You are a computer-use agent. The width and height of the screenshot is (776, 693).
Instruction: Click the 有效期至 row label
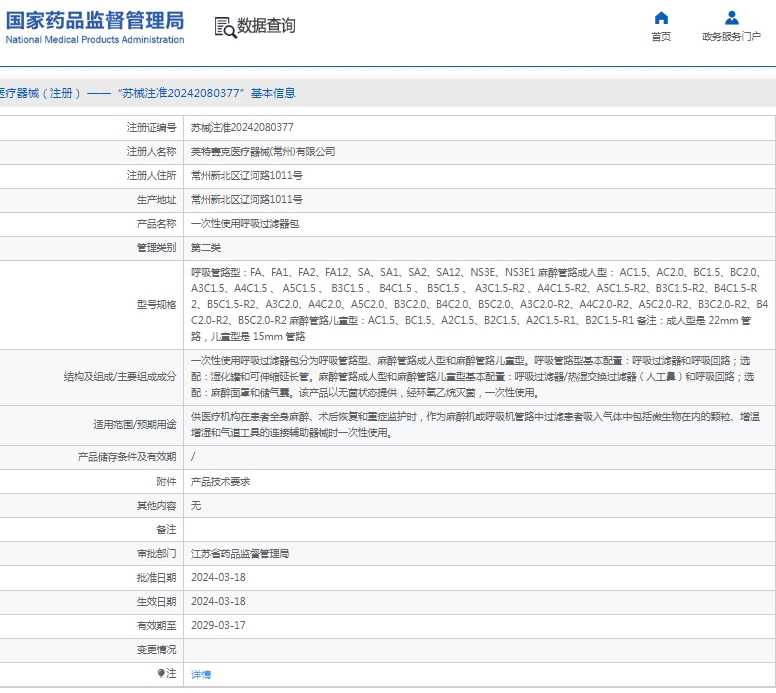156,625
